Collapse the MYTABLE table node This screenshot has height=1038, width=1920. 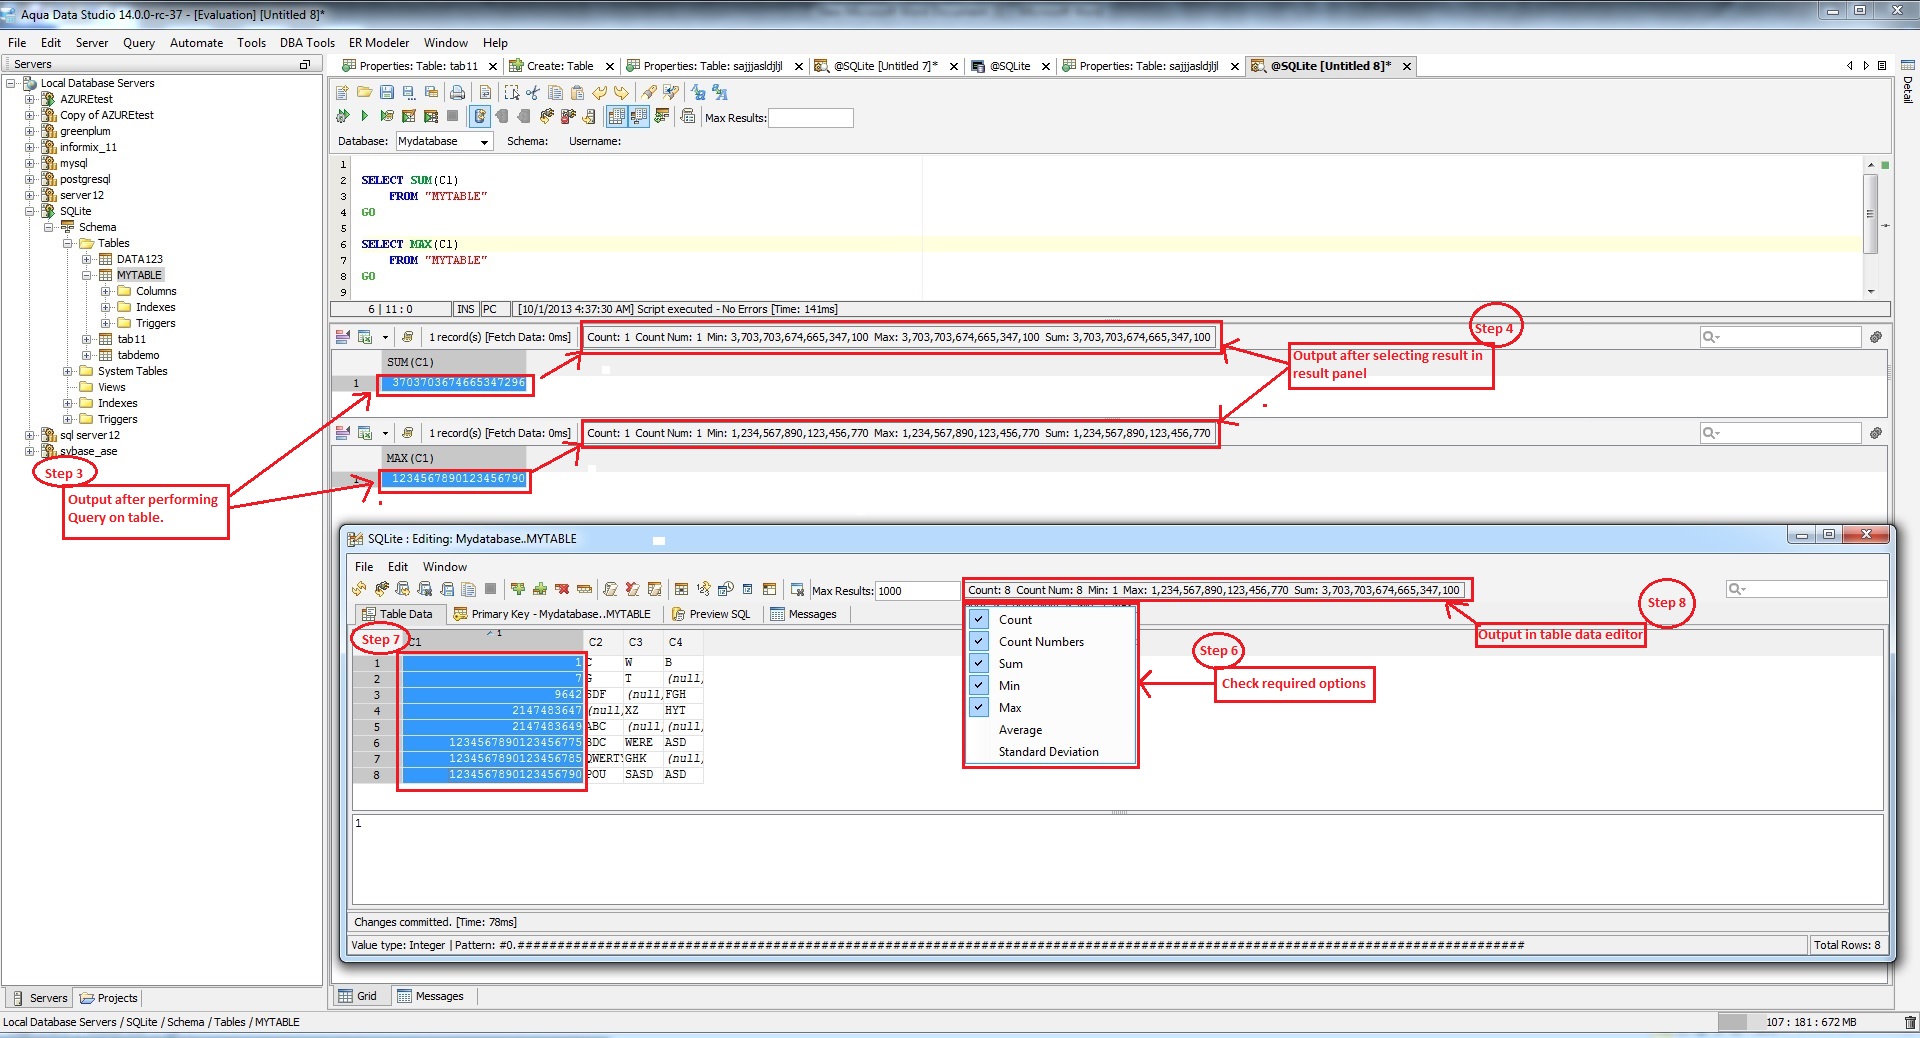click(x=87, y=275)
